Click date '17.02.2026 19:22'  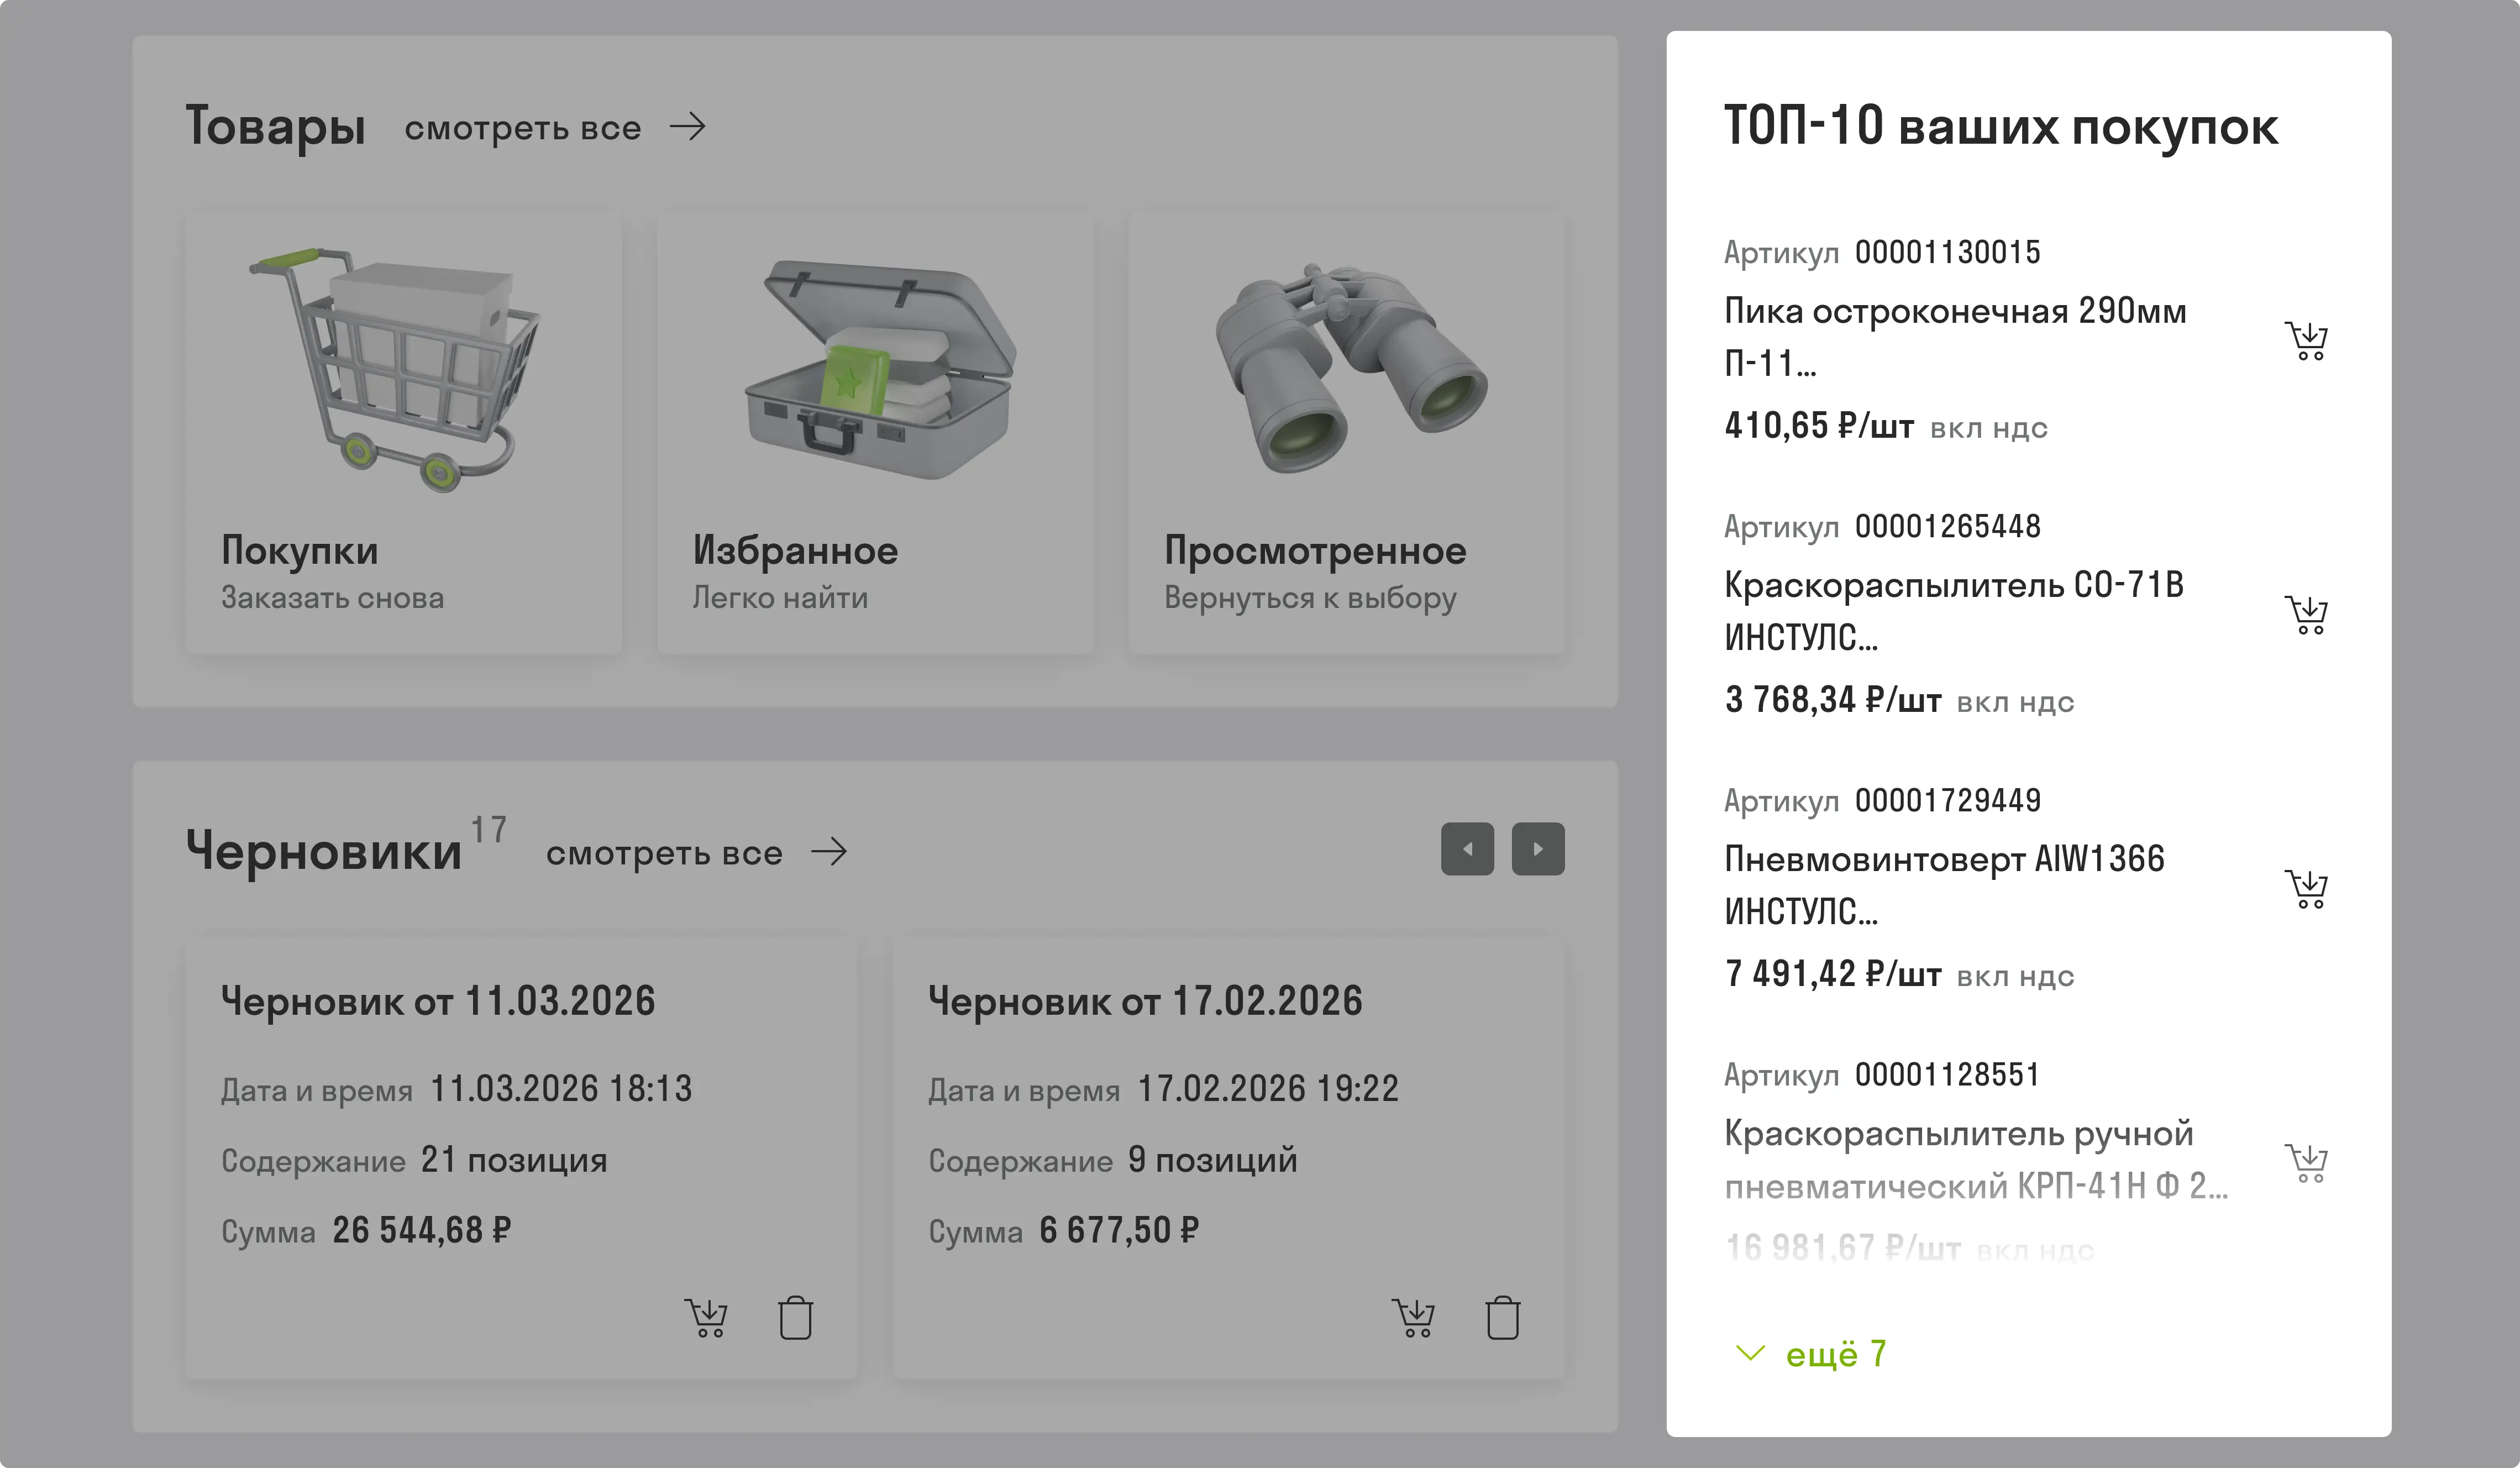click(x=1268, y=1089)
